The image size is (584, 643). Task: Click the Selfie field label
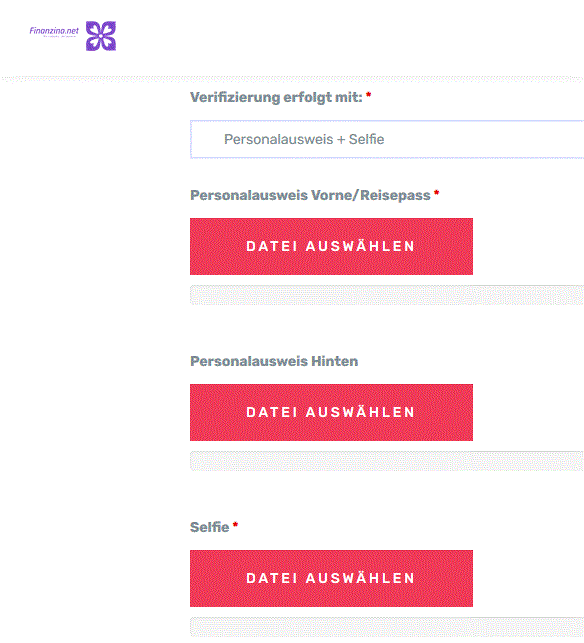[x=209, y=527]
